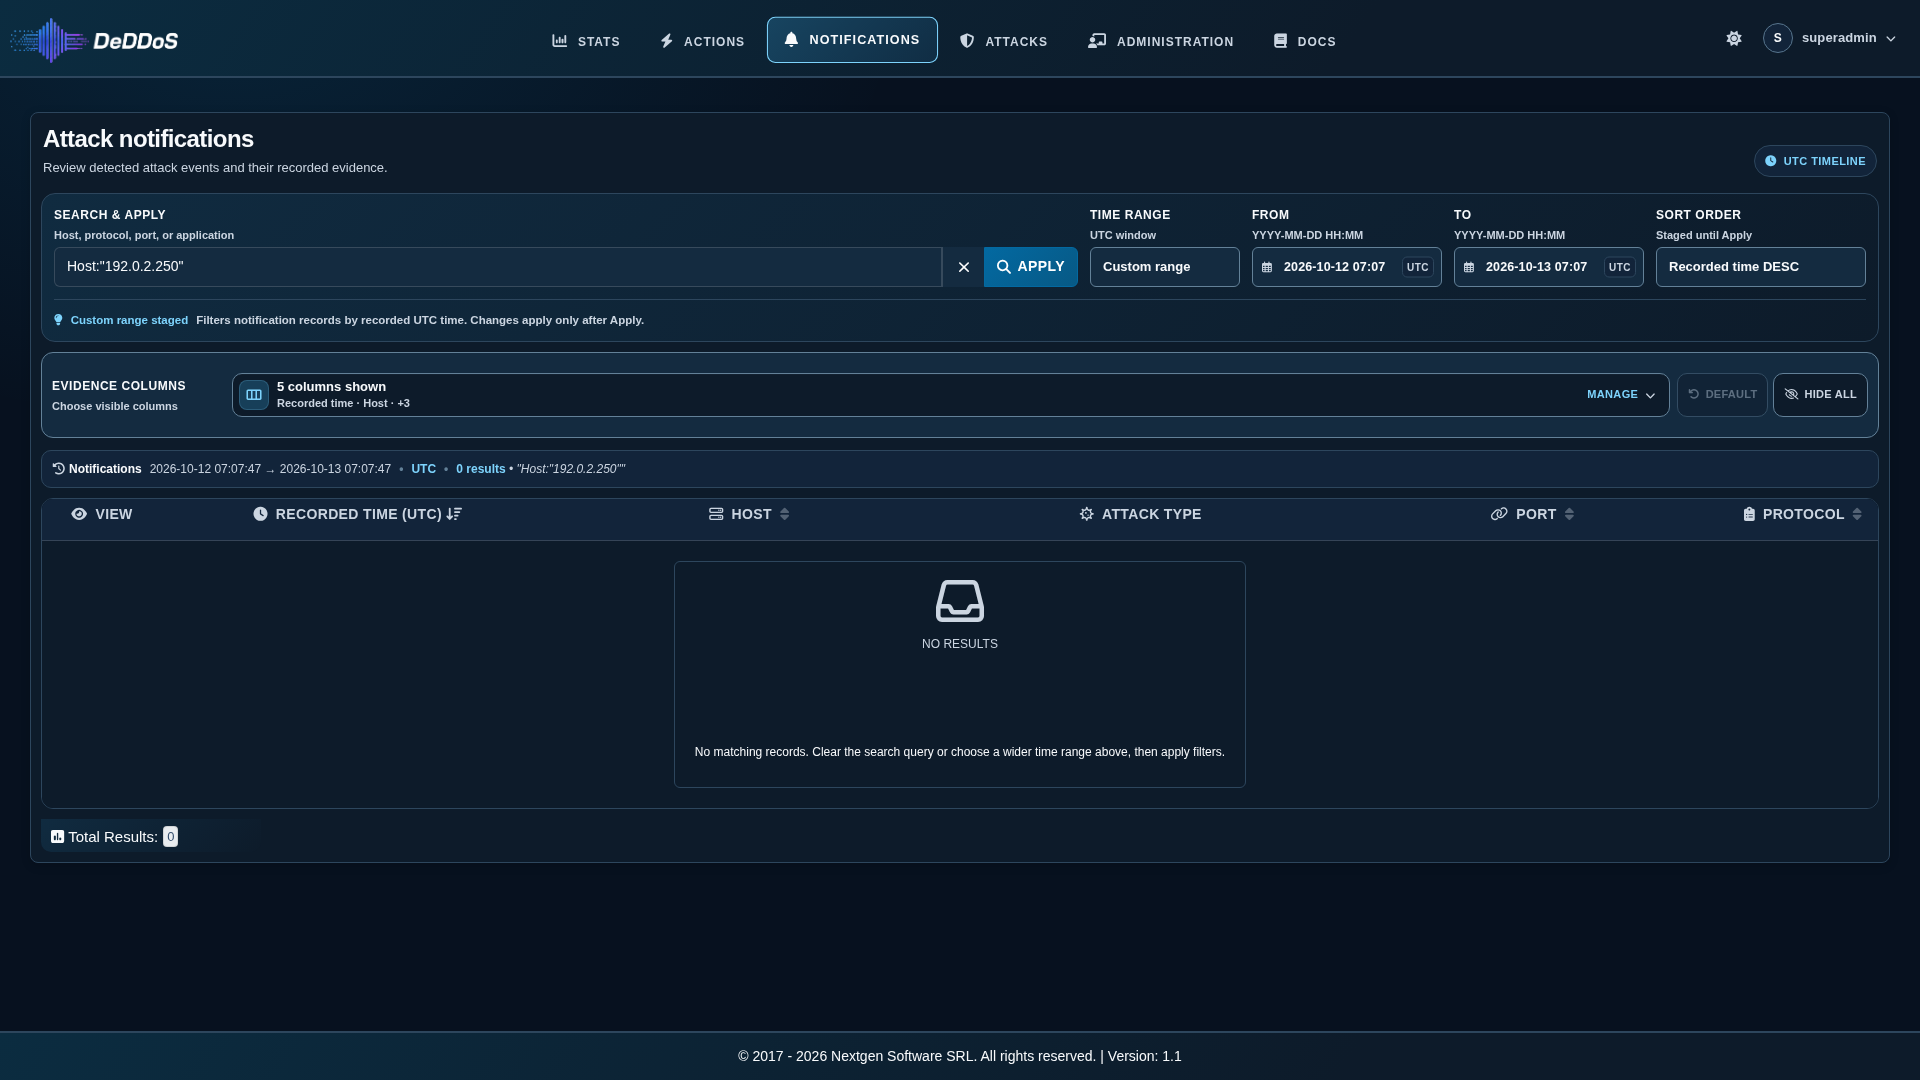
Task: Click the UTC label in the results summary
Action: (423, 469)
